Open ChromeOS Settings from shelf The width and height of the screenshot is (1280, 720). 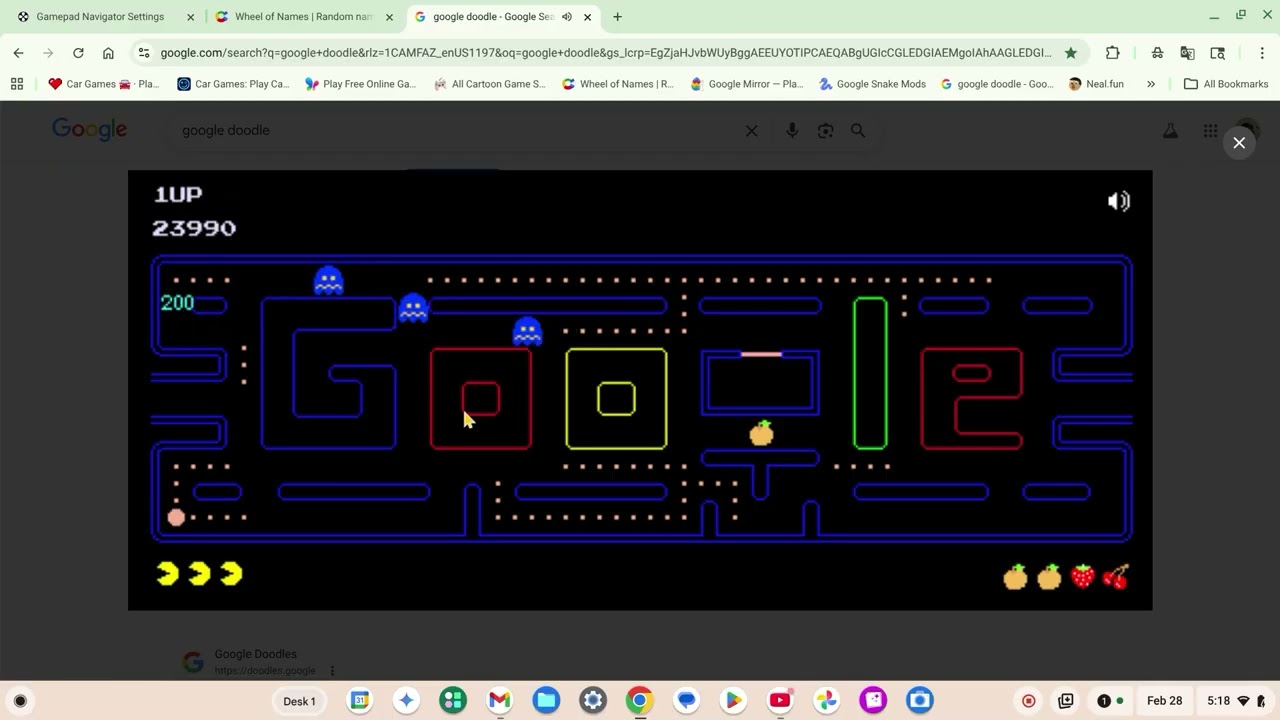pyautogui.click(x=593, y=701)
